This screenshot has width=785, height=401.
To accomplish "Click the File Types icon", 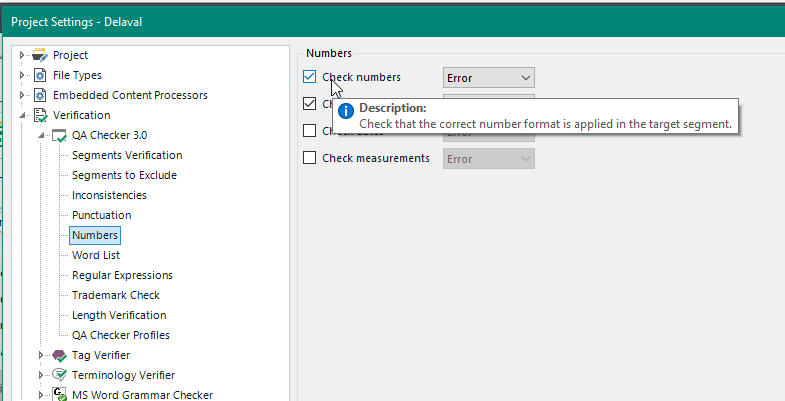I will (x=40, y=75).
